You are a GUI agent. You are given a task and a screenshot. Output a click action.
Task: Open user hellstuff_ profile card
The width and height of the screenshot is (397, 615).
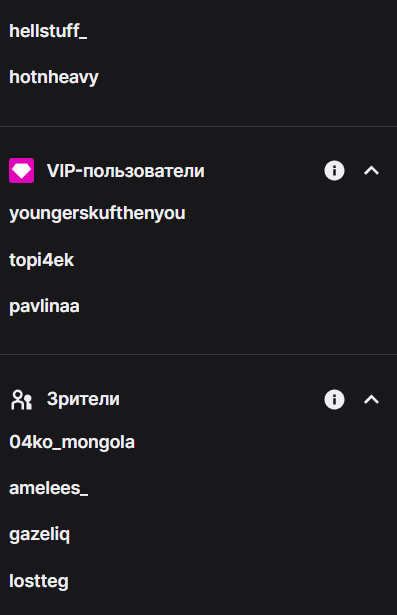(x=48, y=31)
